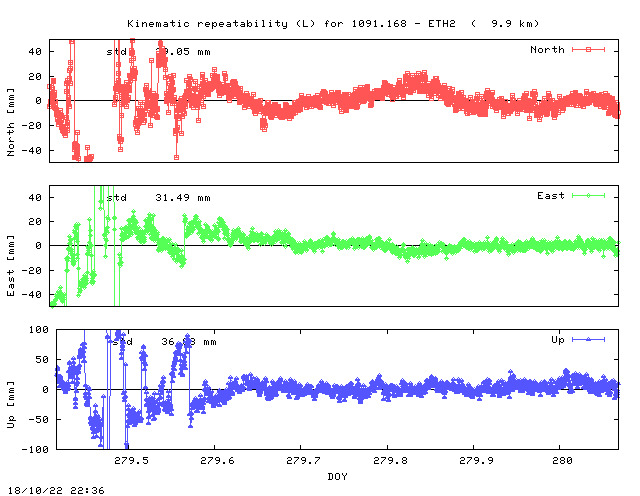Click the '100' tick on Up axis
This screenshot has width=640, height=496.
pyautogui.click(x=39, y=329)
